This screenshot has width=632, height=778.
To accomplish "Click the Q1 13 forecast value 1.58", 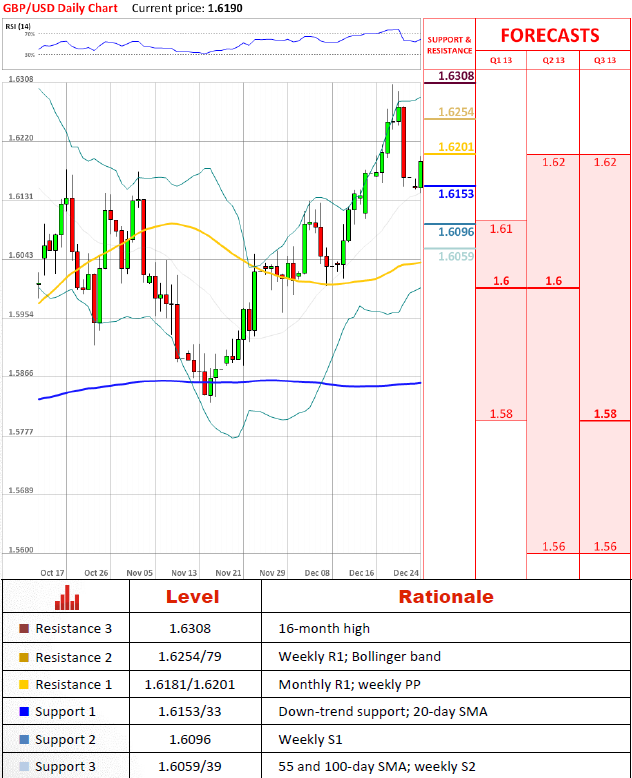I will (501, 414).
